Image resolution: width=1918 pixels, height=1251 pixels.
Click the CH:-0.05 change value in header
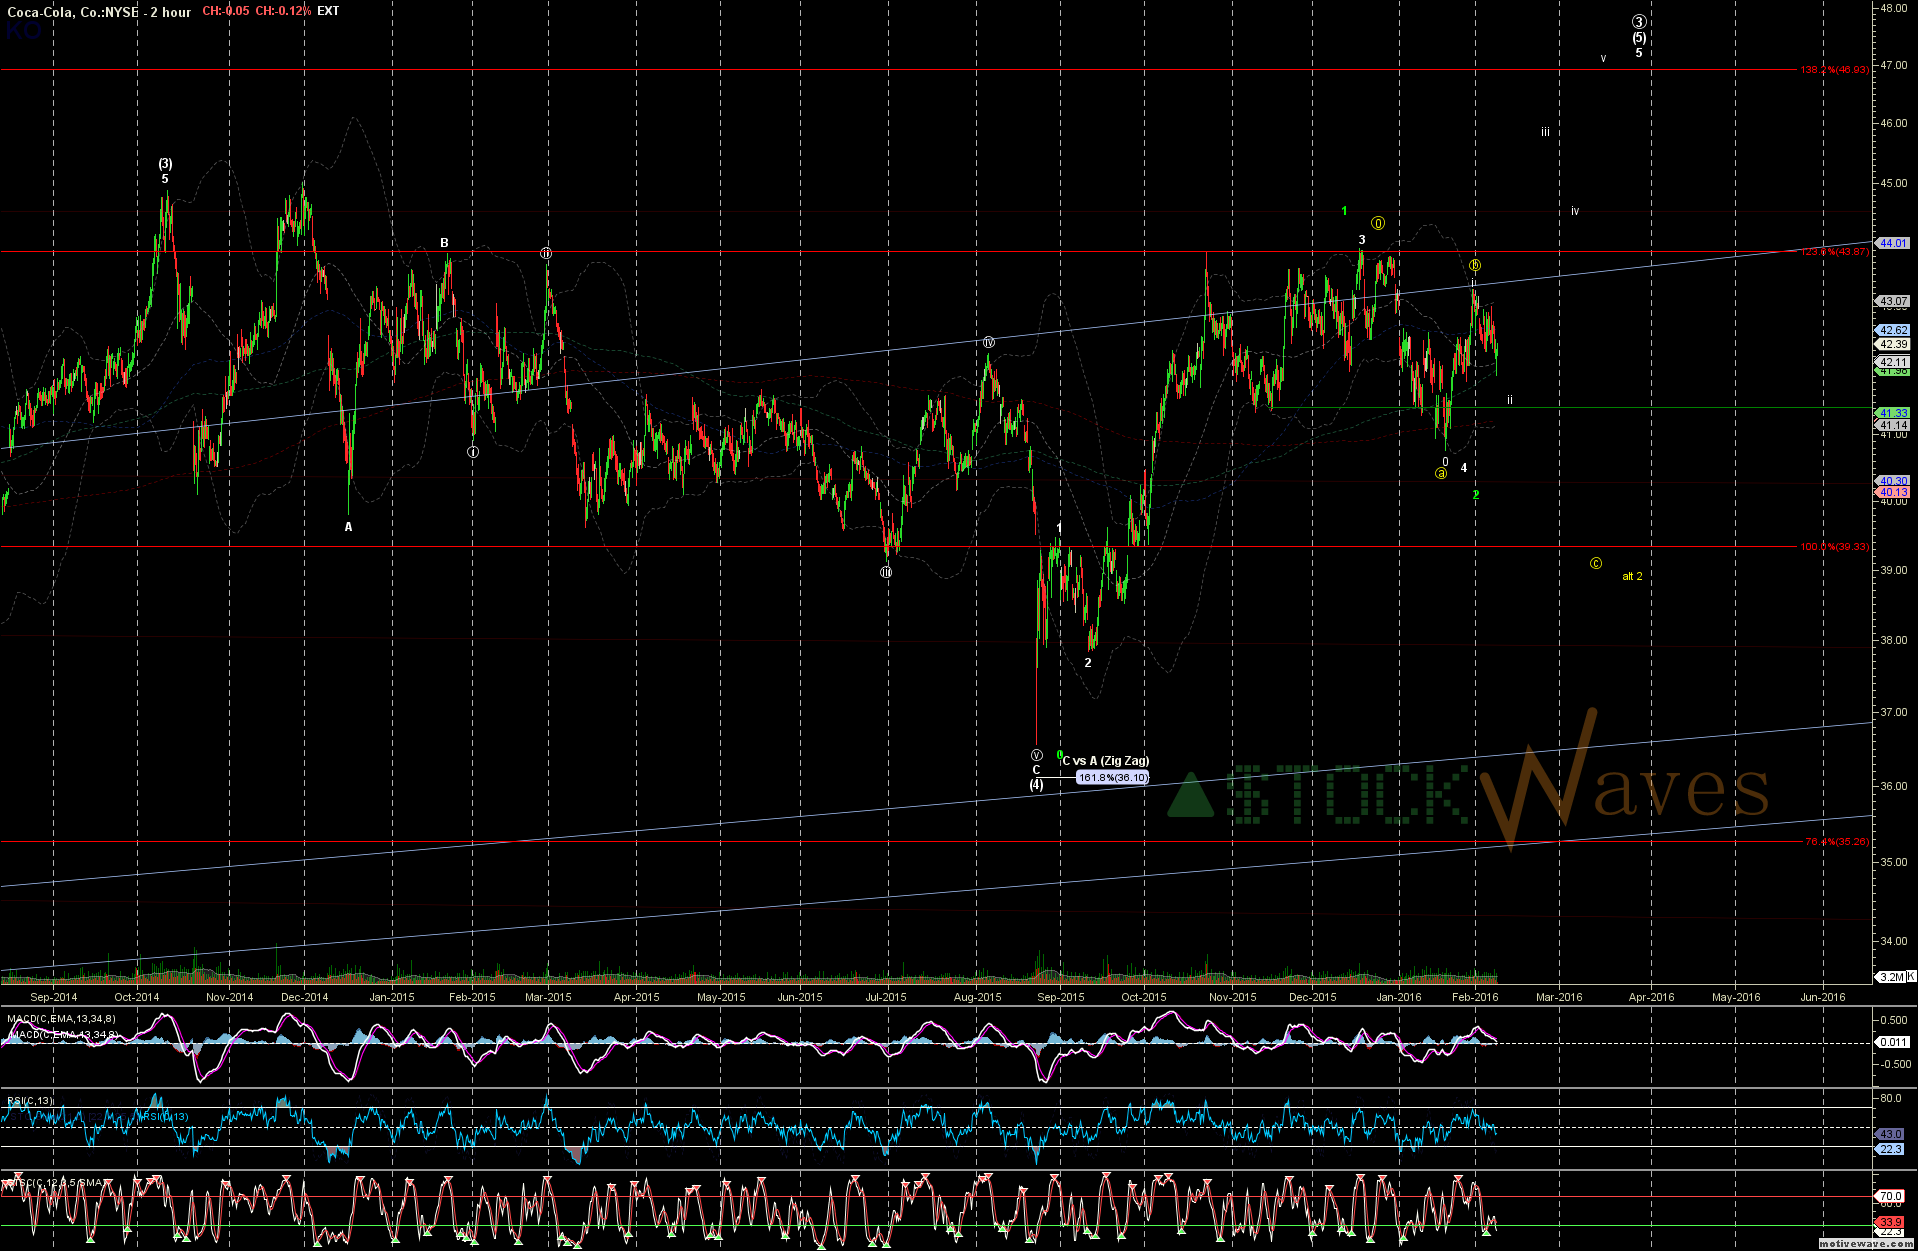(x=226, y=11)
